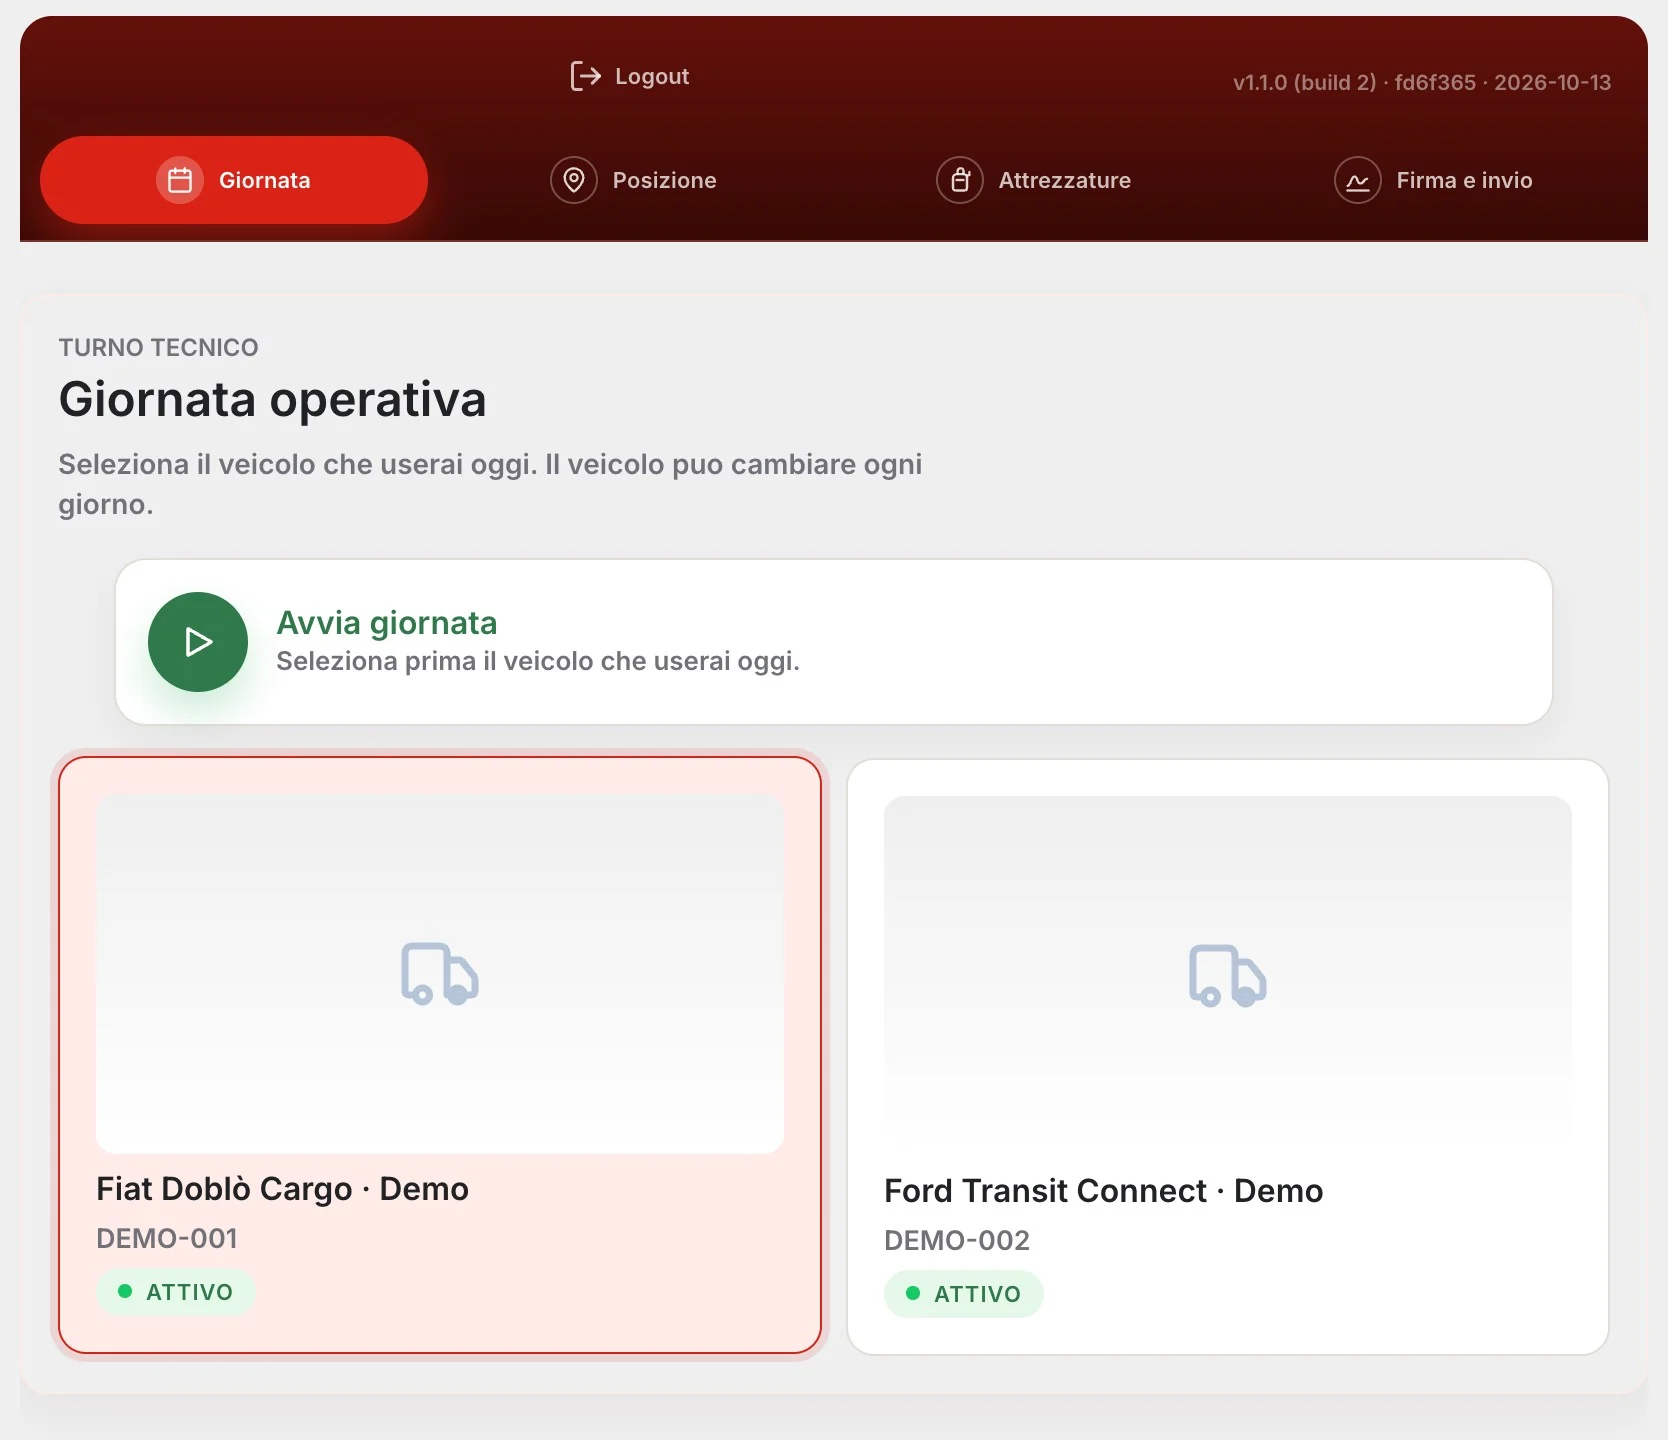This screenshot has width=1668, height=1440.
Task: Click the version string v1.1.0 (build 2)
Action: coord(1305,82)
